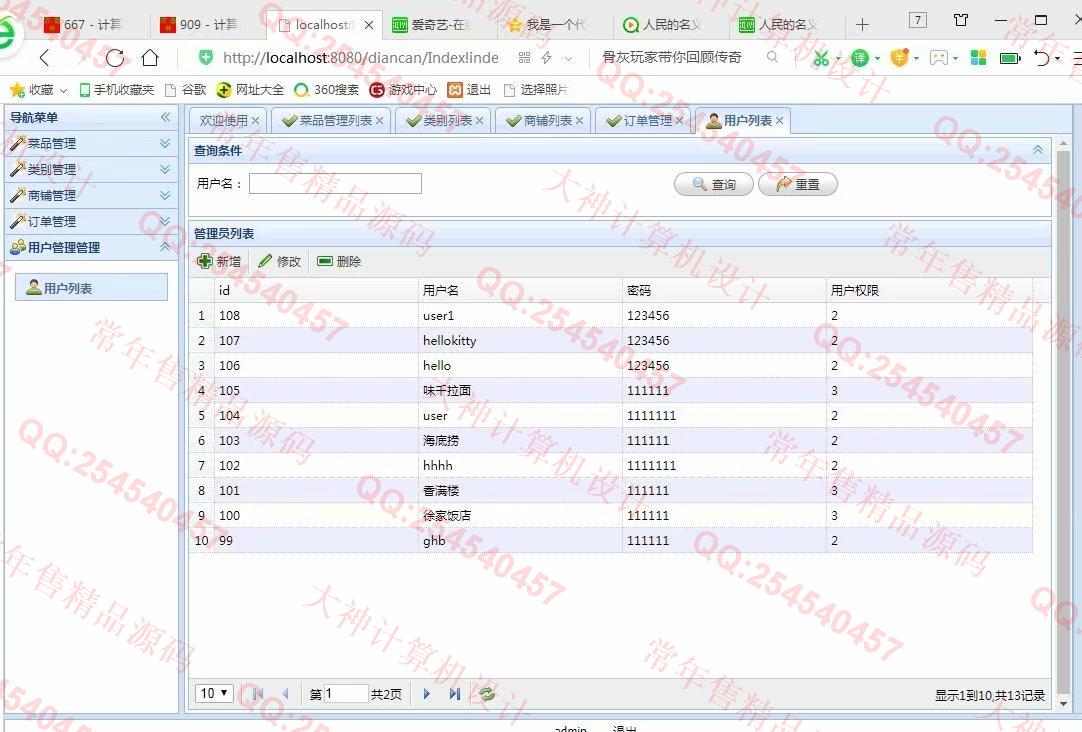Go to next page of grid
Viewport: 1082px width, 732px height.
pyautogui.click(x=426, y=694)
